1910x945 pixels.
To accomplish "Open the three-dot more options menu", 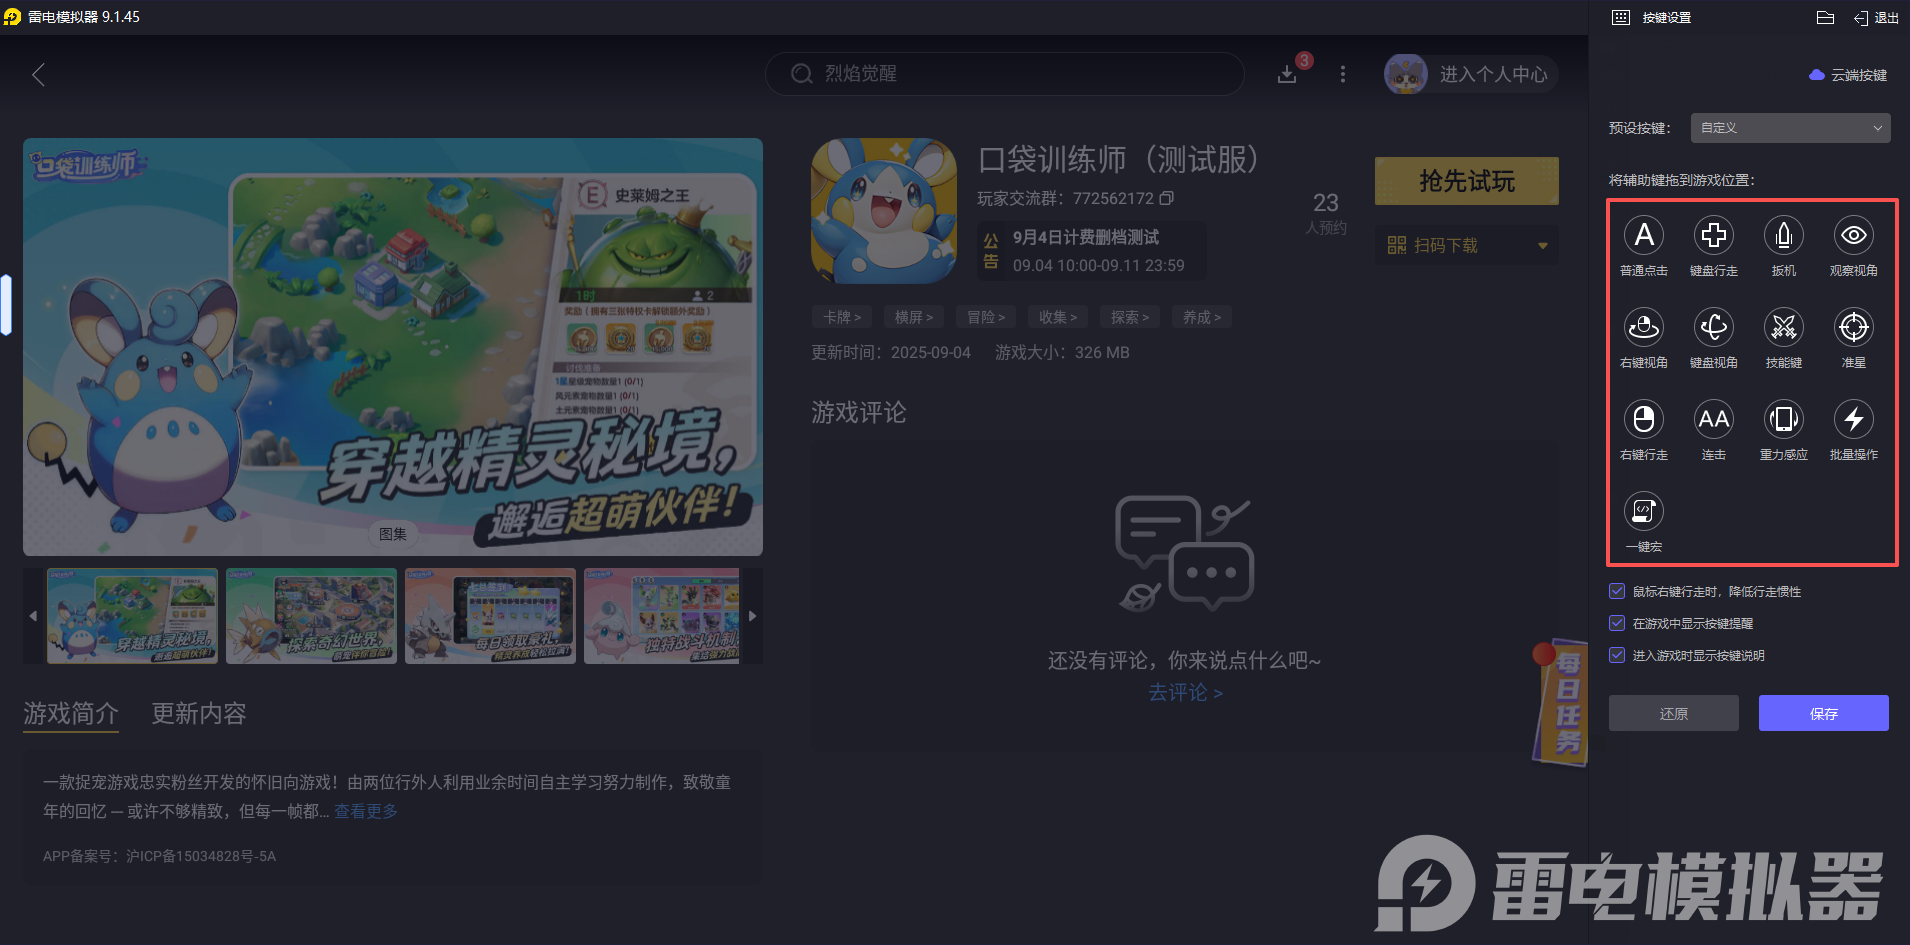I will pyautogui.click(x=1343, y=74).
